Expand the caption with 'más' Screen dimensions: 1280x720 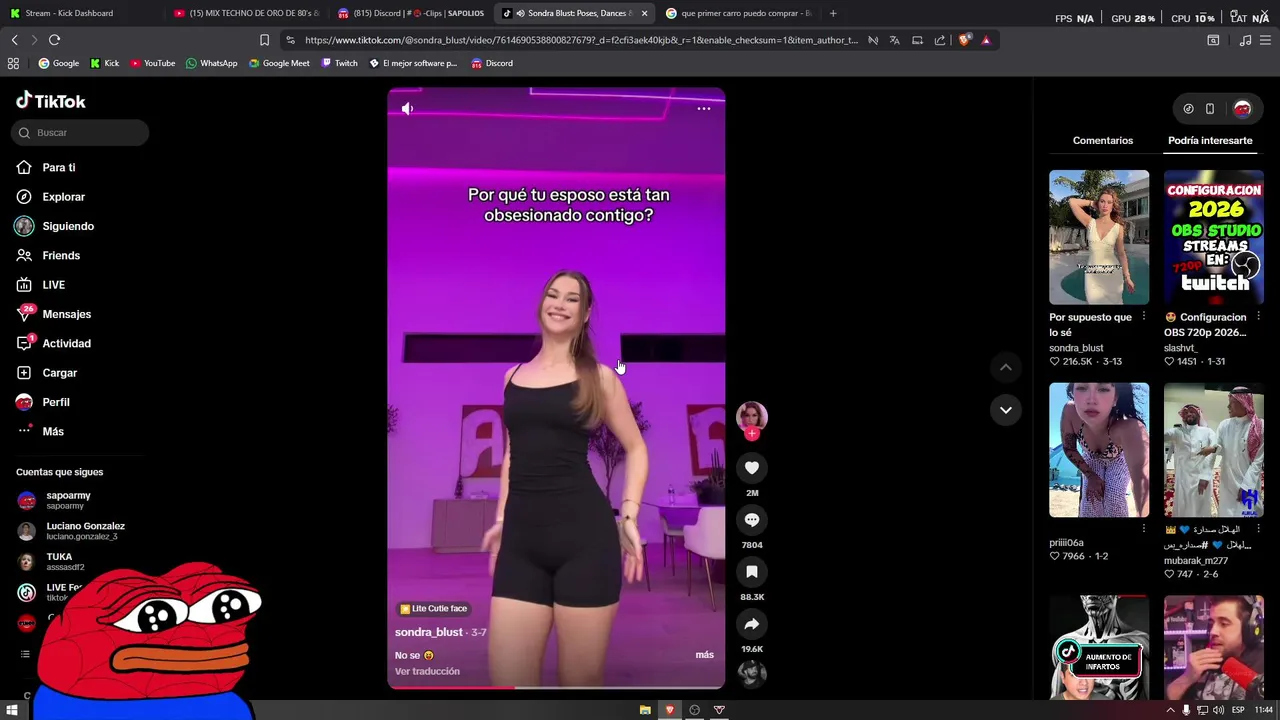click(x=704, y=655)
